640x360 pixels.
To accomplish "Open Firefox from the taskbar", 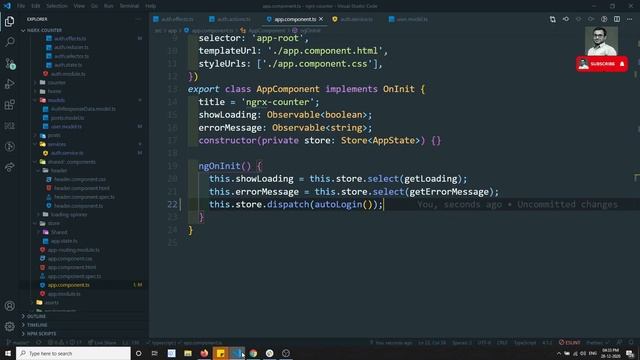I will pos(204,353).
